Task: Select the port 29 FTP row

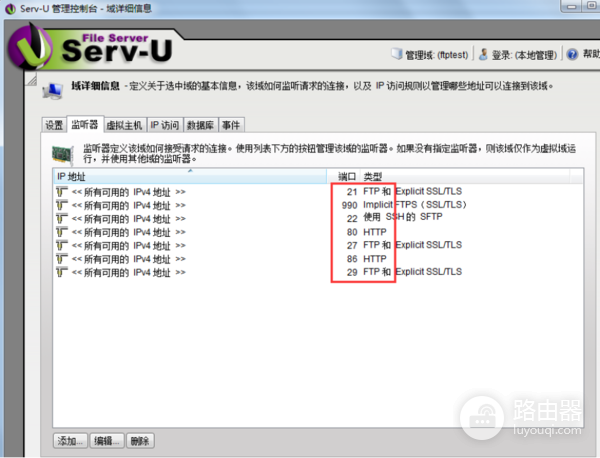Action: [318, 272]
